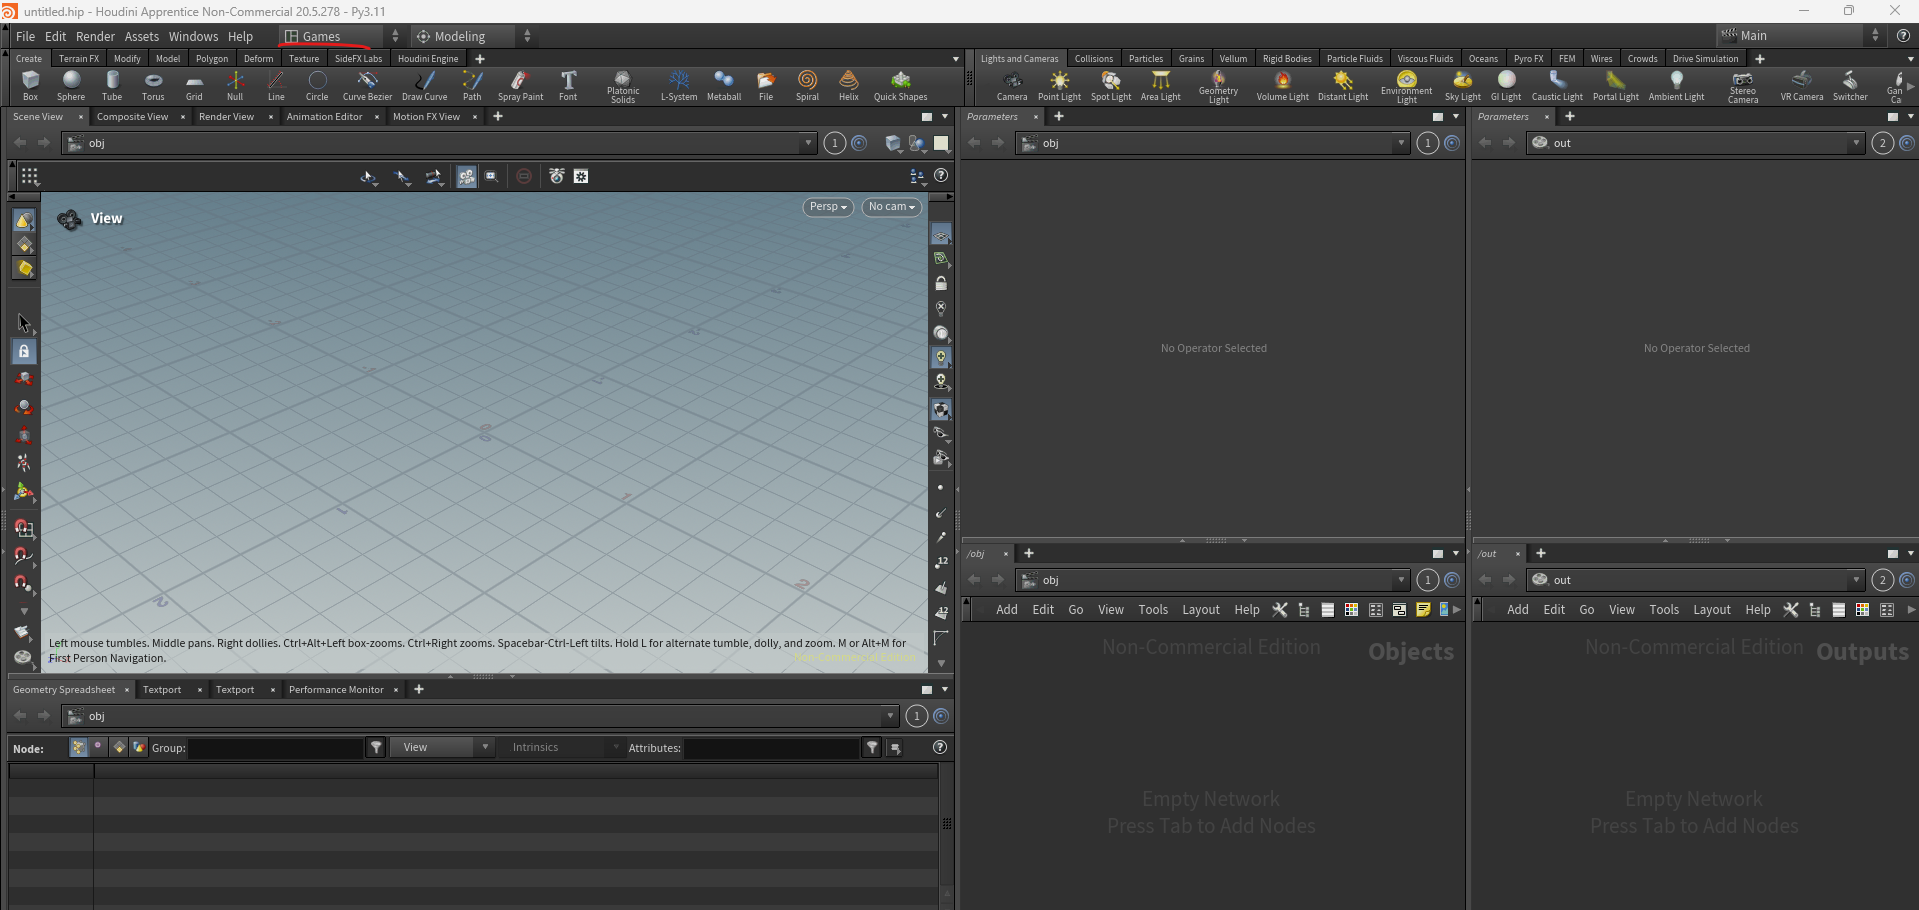The image size is (1919, 910).
Task: Select the Helix shelf tool
Action: (x=849, y=86)
